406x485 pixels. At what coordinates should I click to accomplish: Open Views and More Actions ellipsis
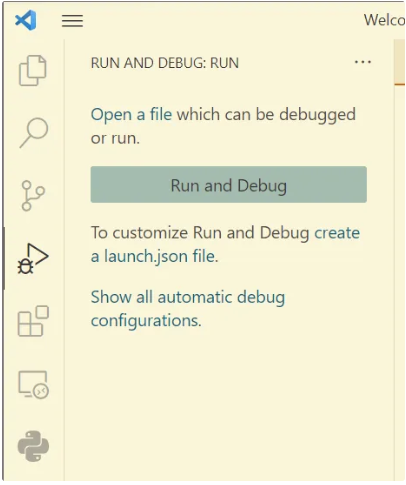click(363, 62)
